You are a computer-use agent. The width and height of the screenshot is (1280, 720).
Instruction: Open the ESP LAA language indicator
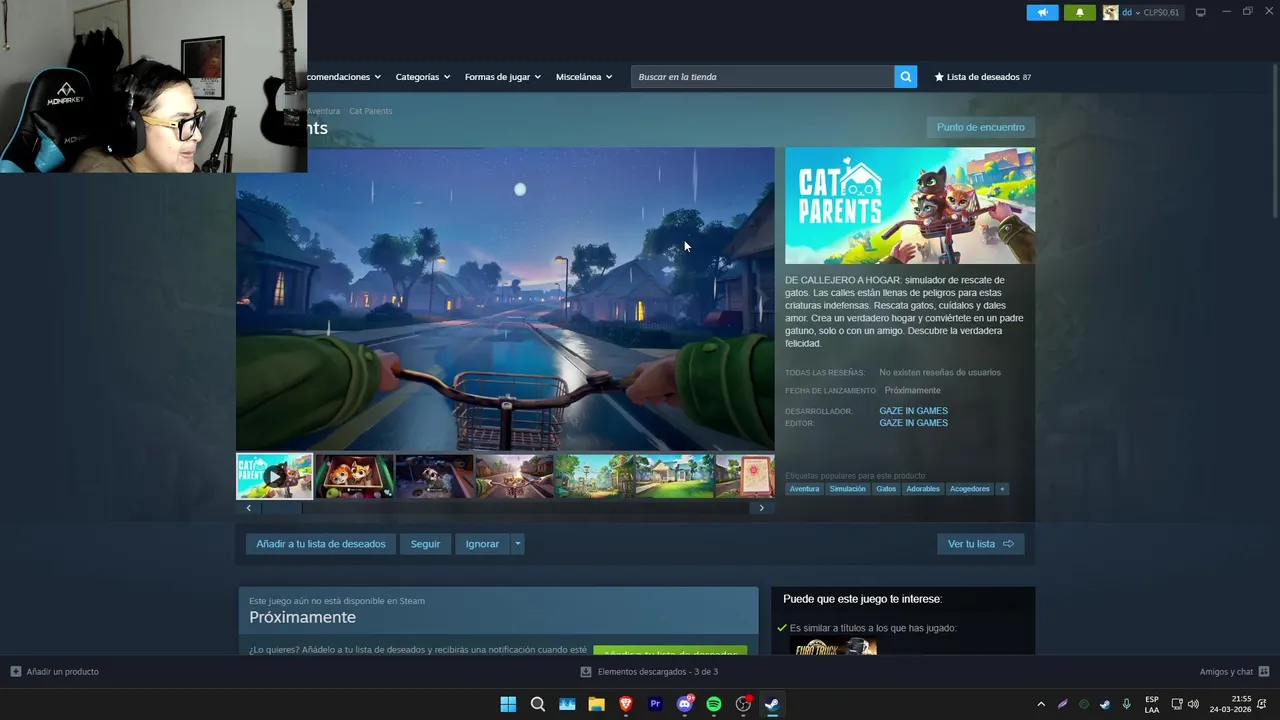[1152, 704]
